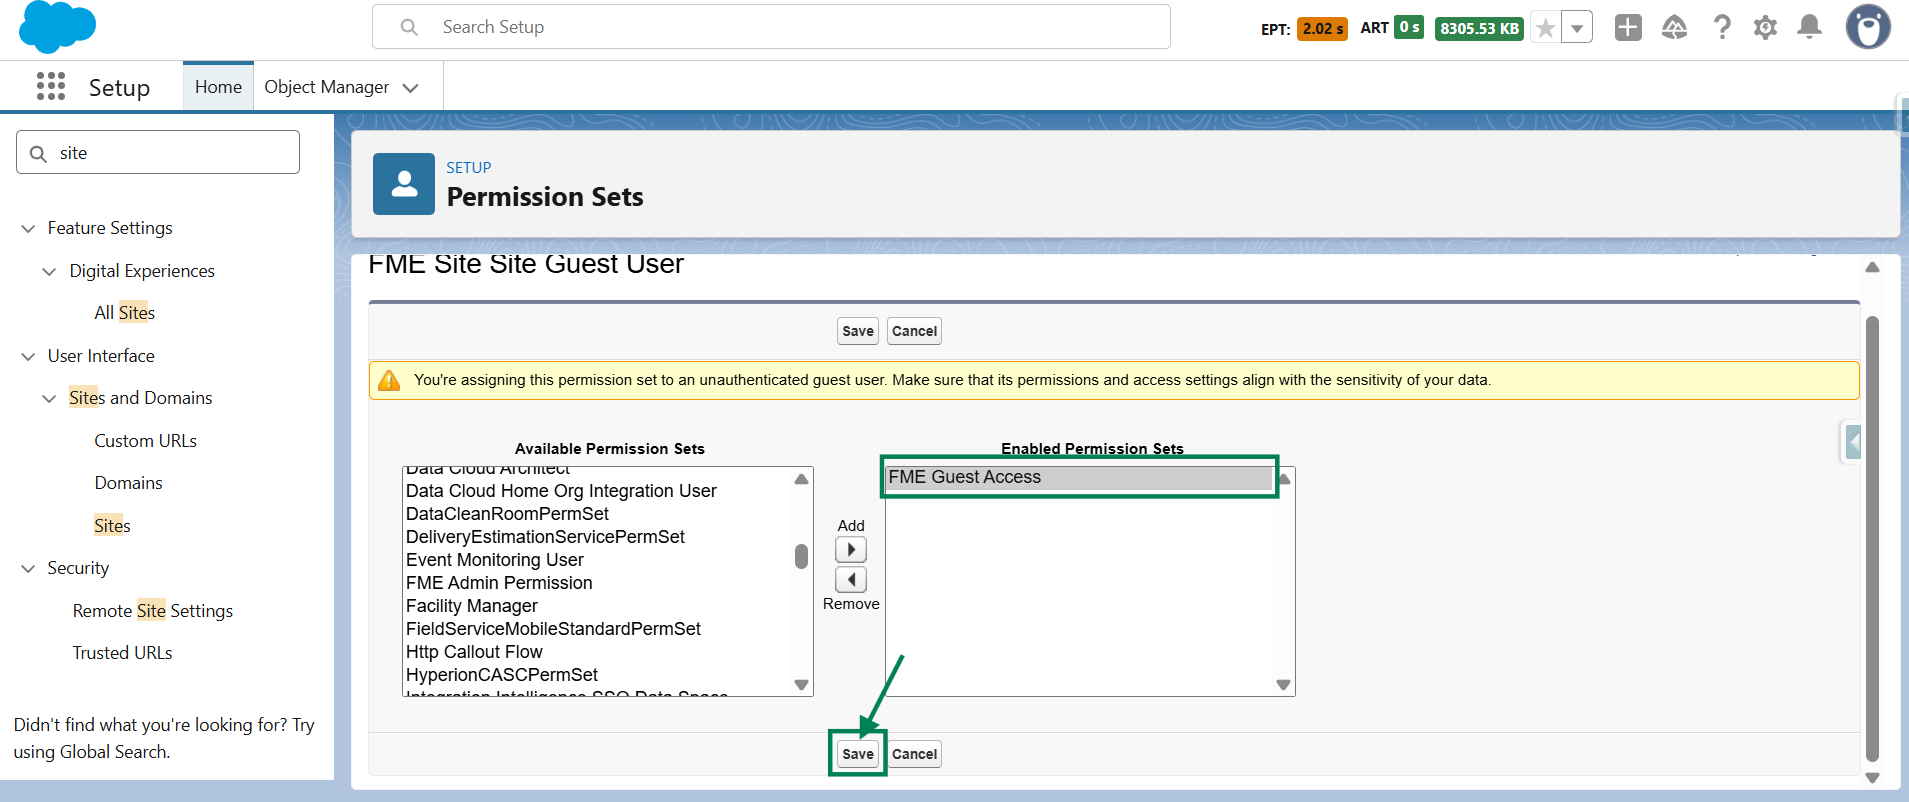Open Custom URLs in the sidebar

coord(146,441)
